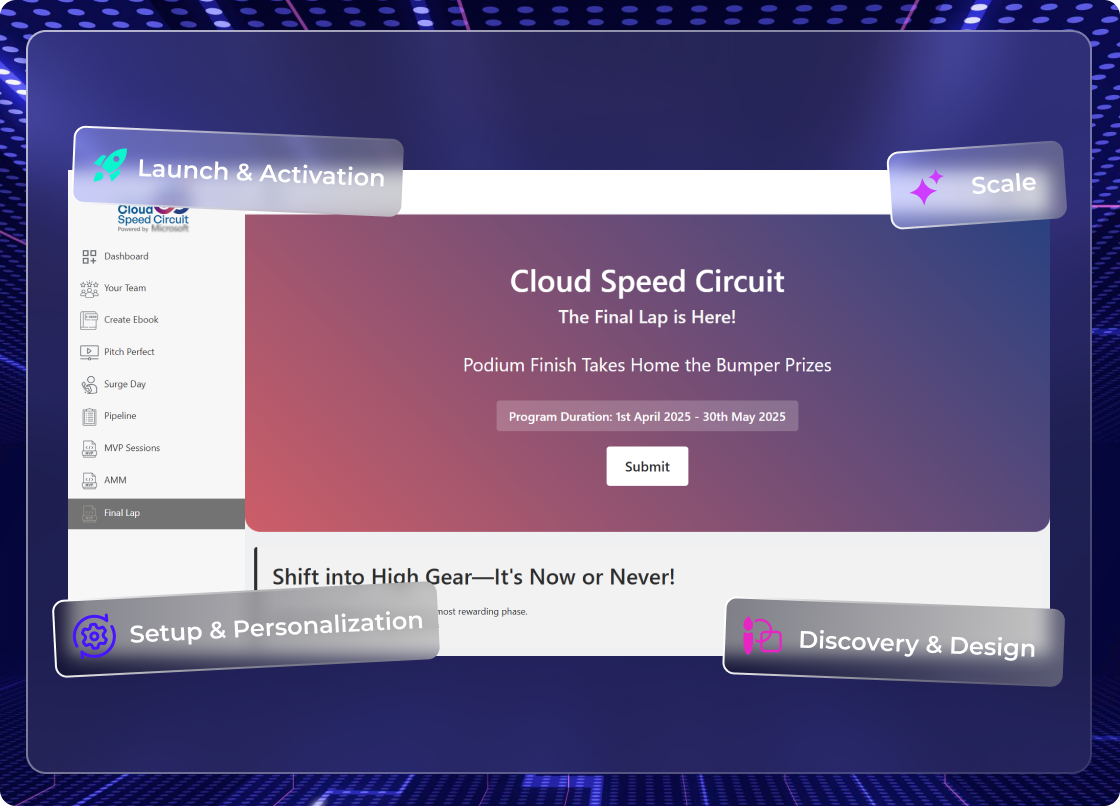
Task: Click the Shift into High Gear heading
Action: (x=473, y=577)
